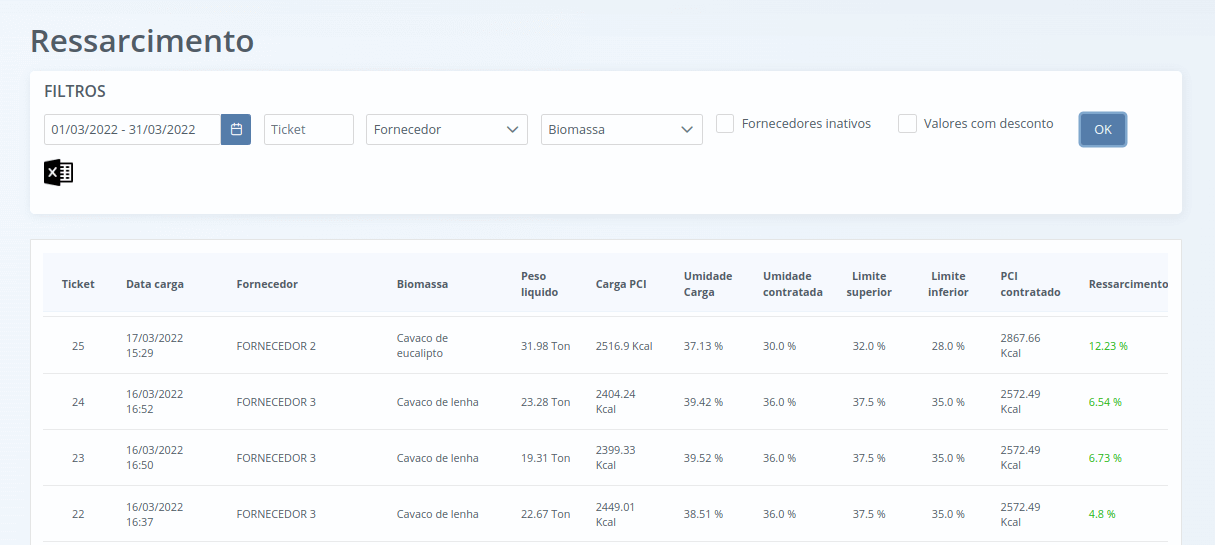Click the 2399.33 Kcal carga PCI cell
The width and height of the screenshot is (1215, 545).
[x=615, y=458]
